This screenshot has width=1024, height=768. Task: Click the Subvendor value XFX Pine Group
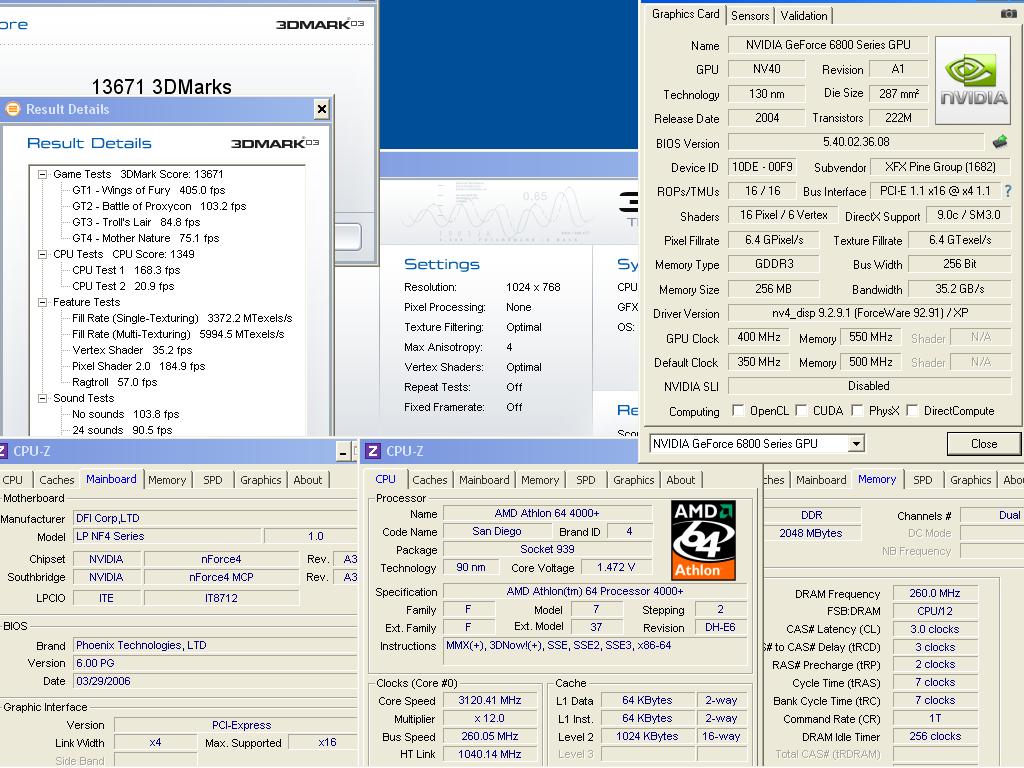(x=940, y=167)
